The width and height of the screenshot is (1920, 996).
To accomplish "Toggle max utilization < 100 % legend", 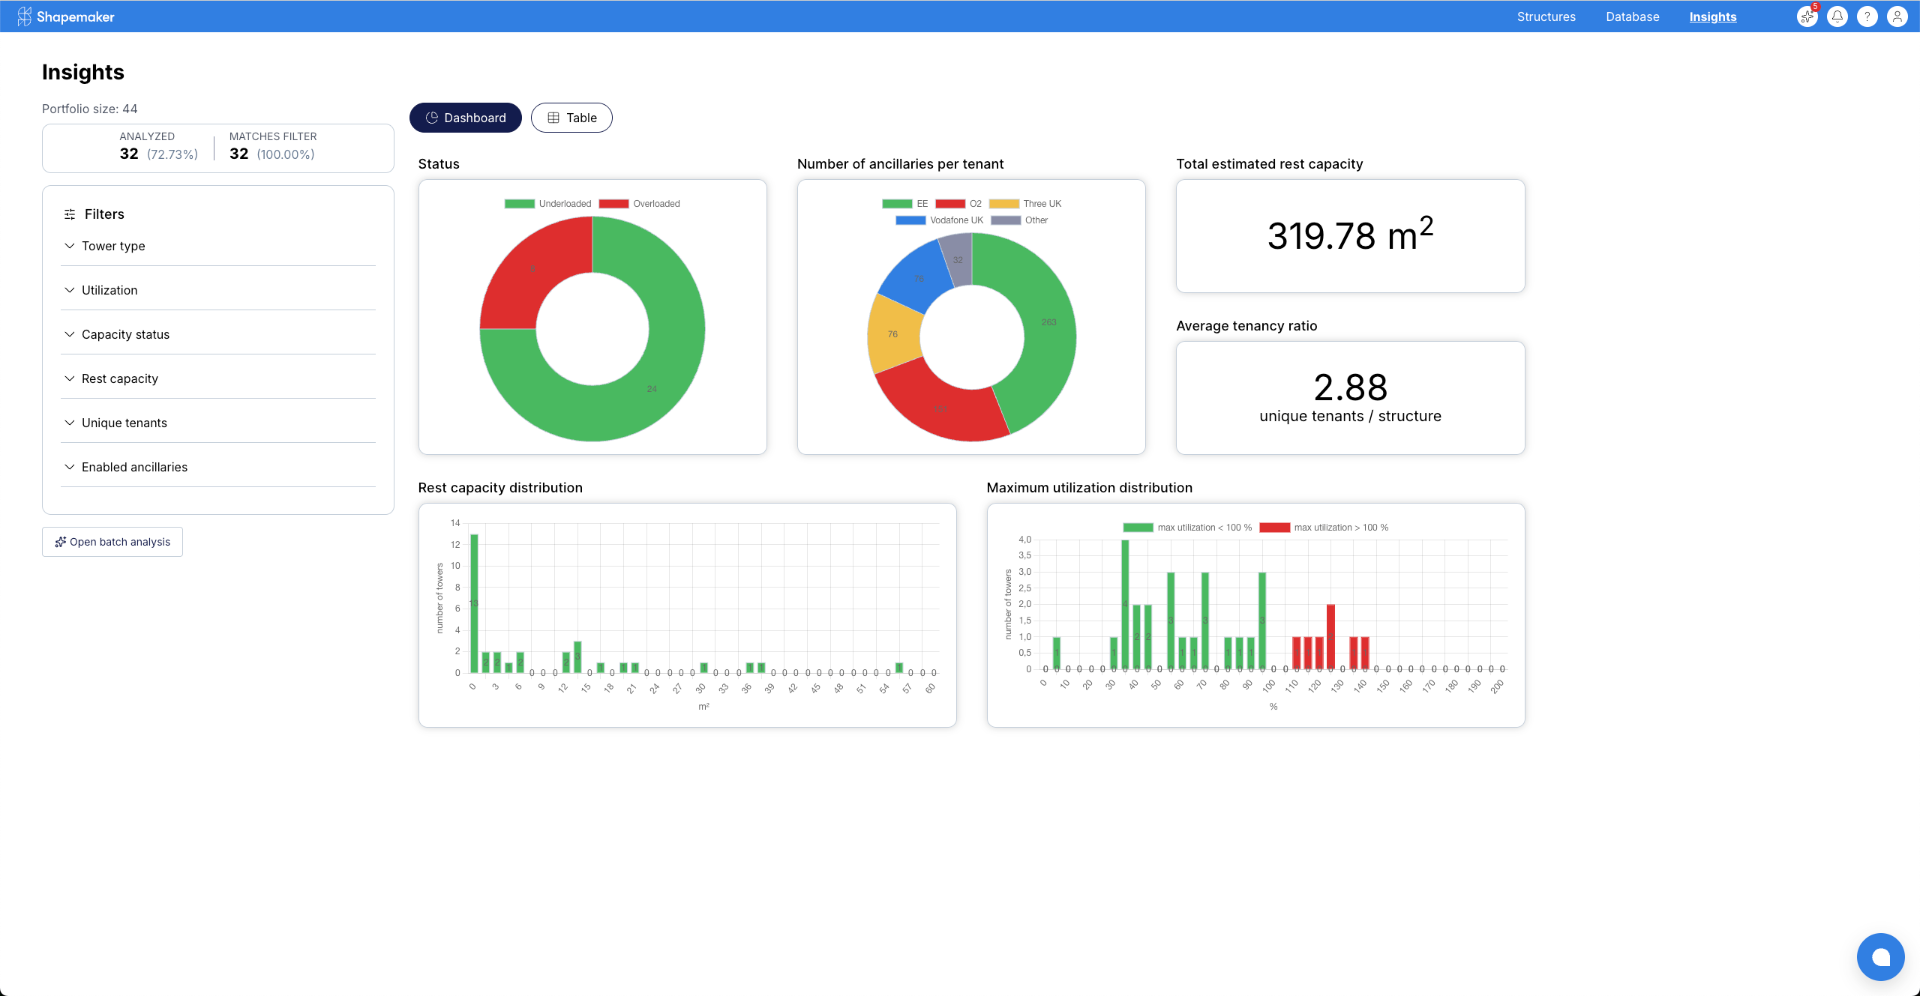I will [1188, 528].
